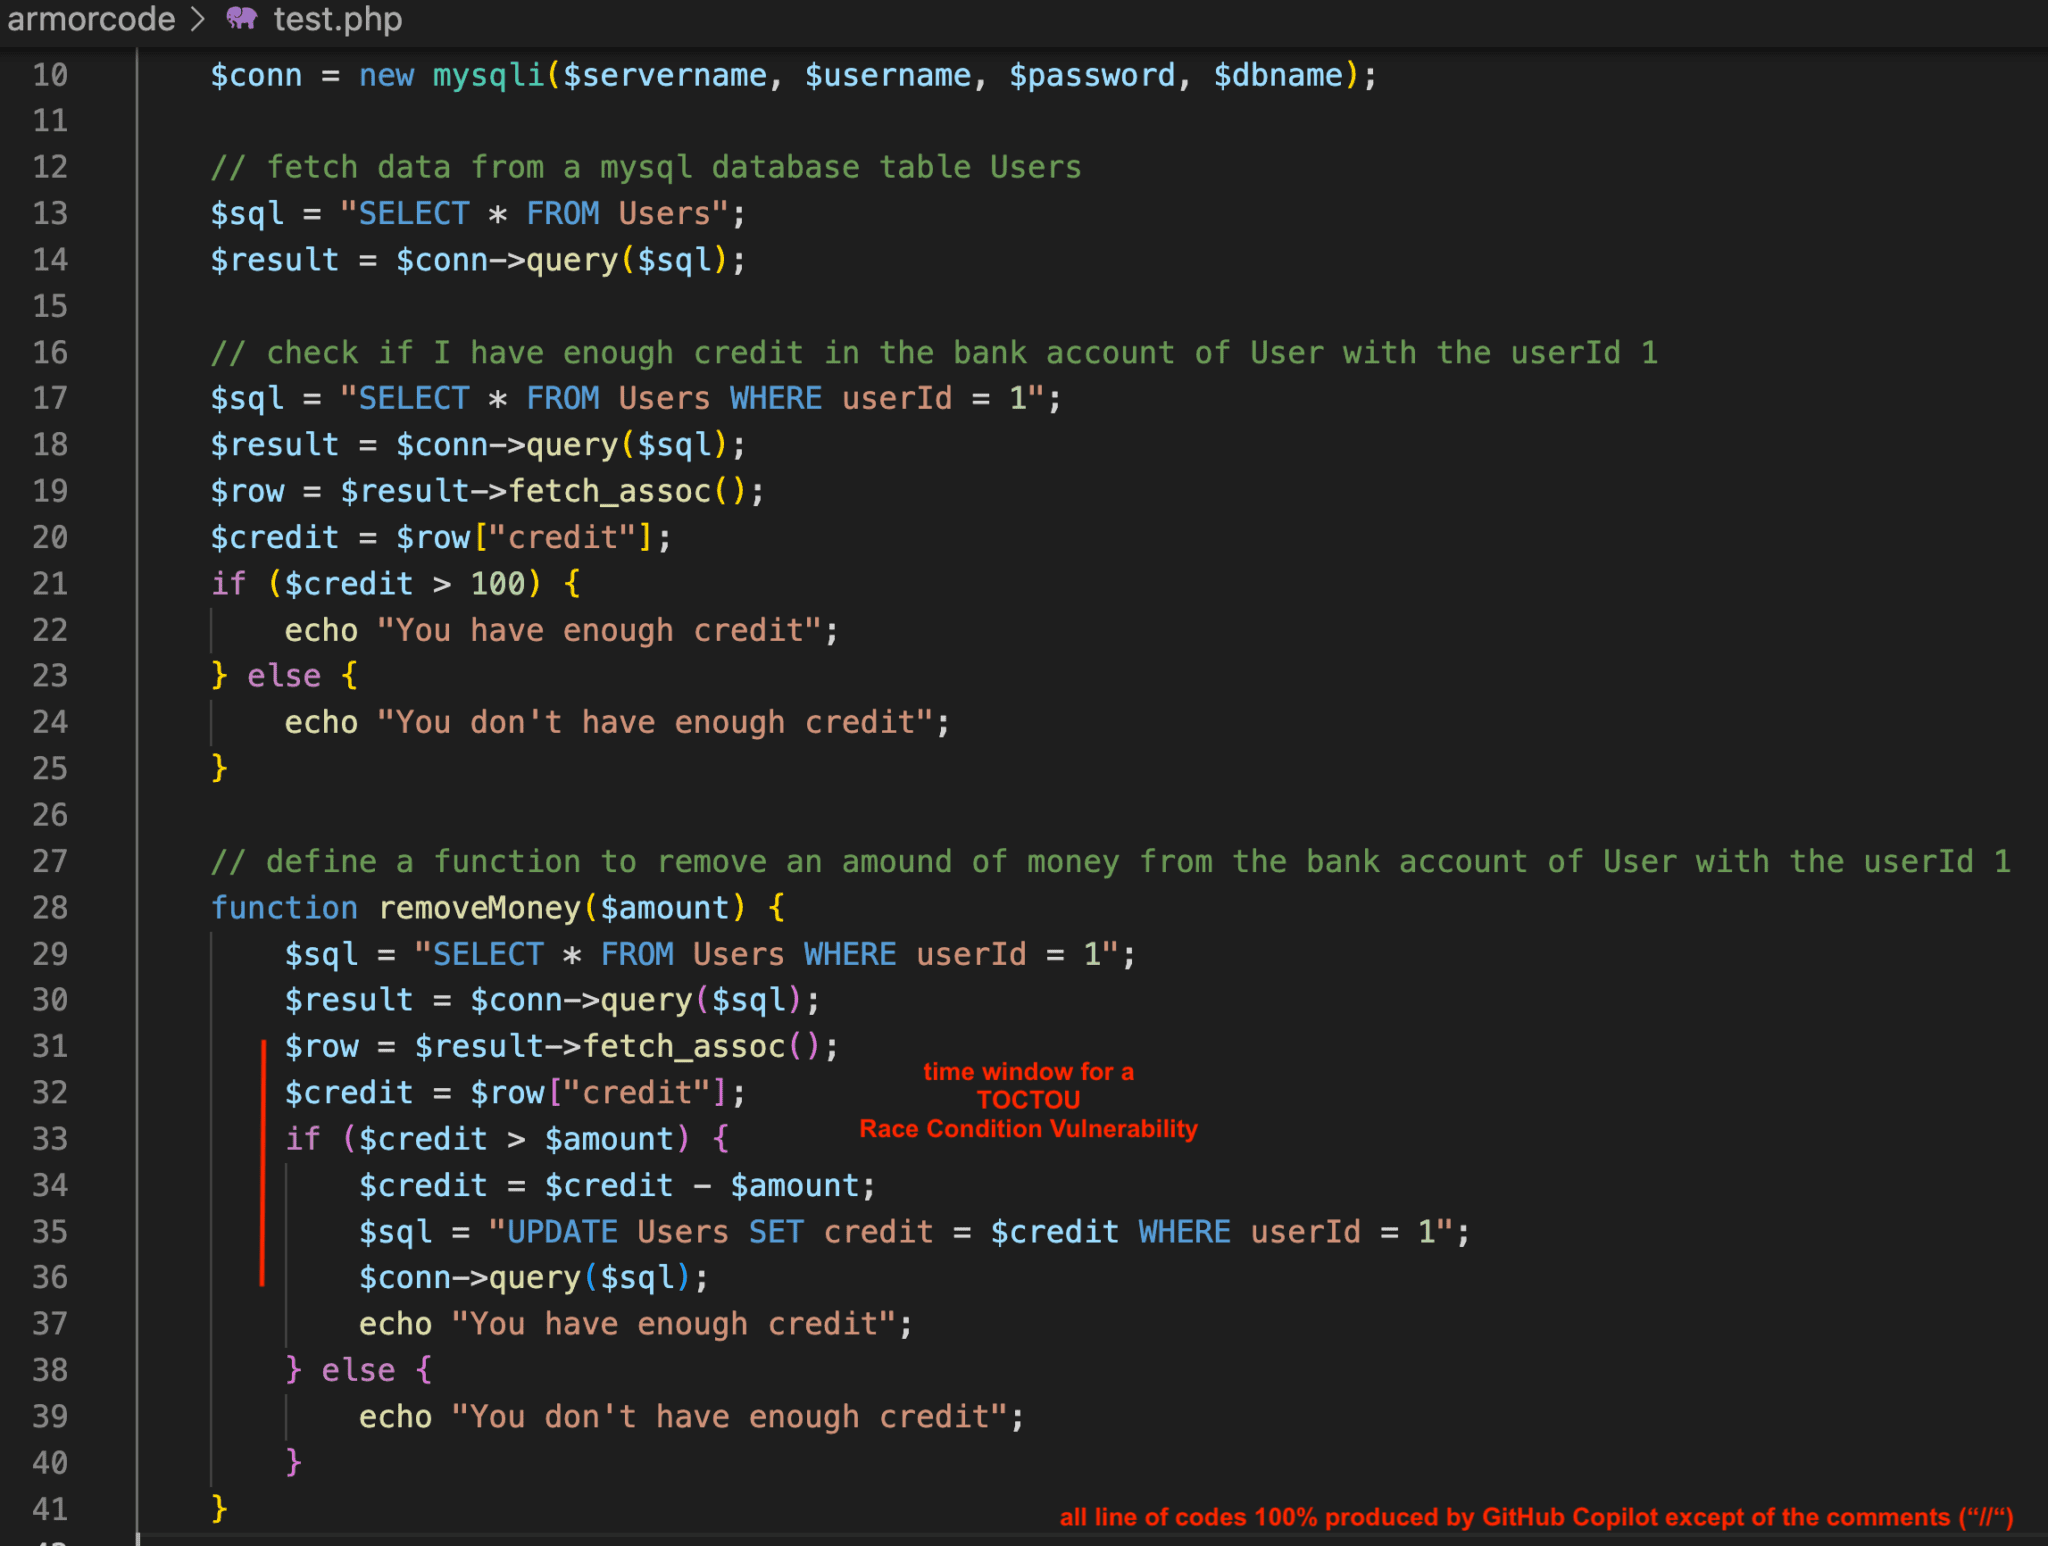This screenshot has height=1546, width=2048.
Task: Click the removeMoney function name
Action: 480,907
